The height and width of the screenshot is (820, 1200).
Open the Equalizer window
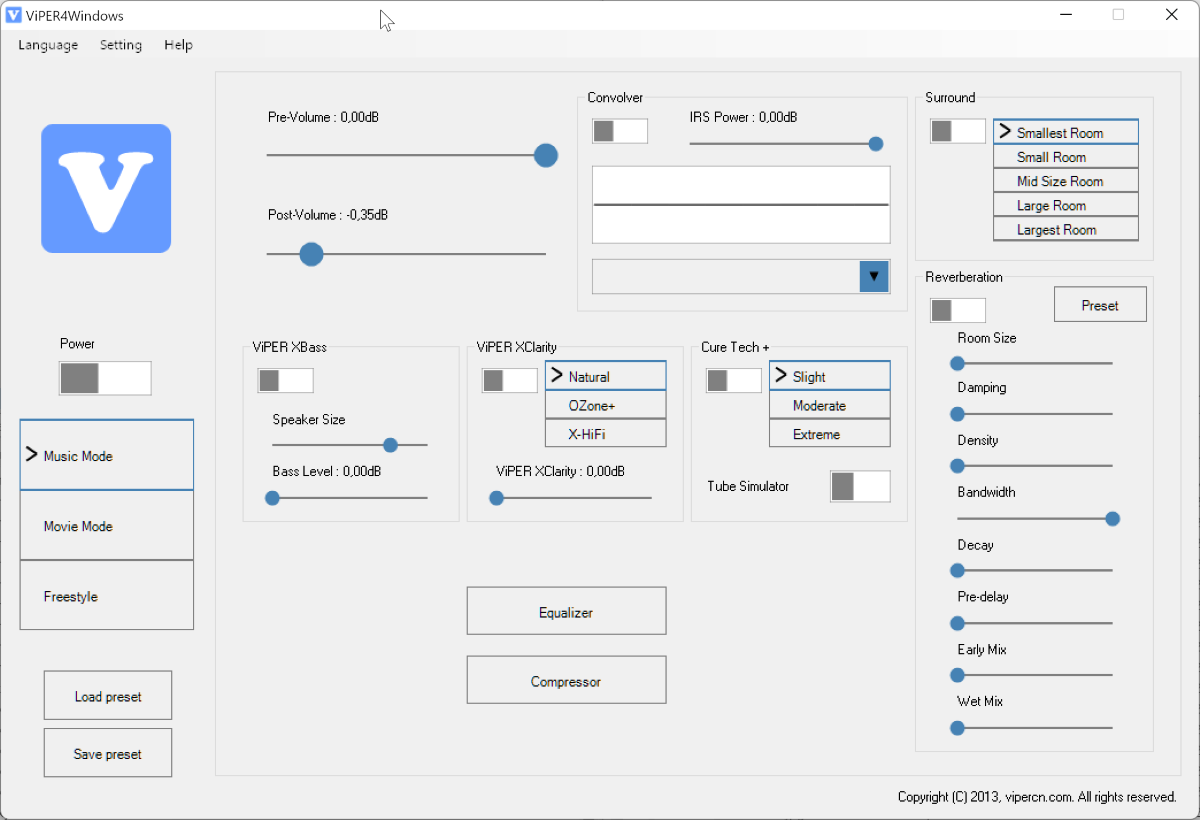coord(566,611)
